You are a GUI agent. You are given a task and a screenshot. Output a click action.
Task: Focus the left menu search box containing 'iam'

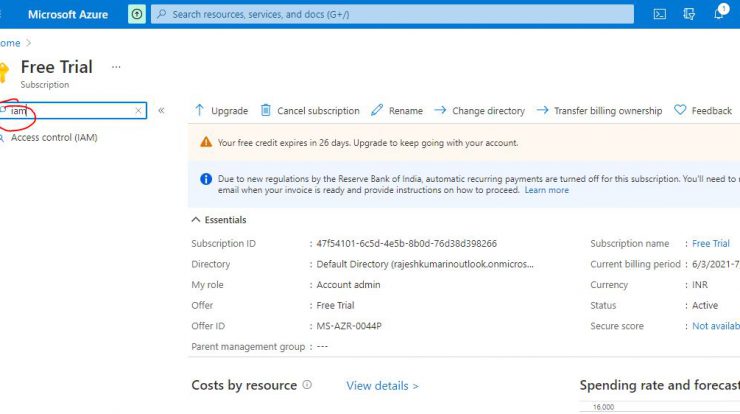(73, 110)
